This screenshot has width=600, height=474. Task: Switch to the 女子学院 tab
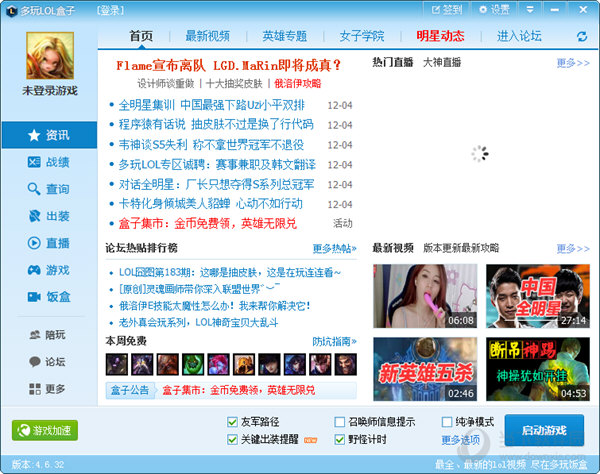pyautogui.click(x=362, y=36)
